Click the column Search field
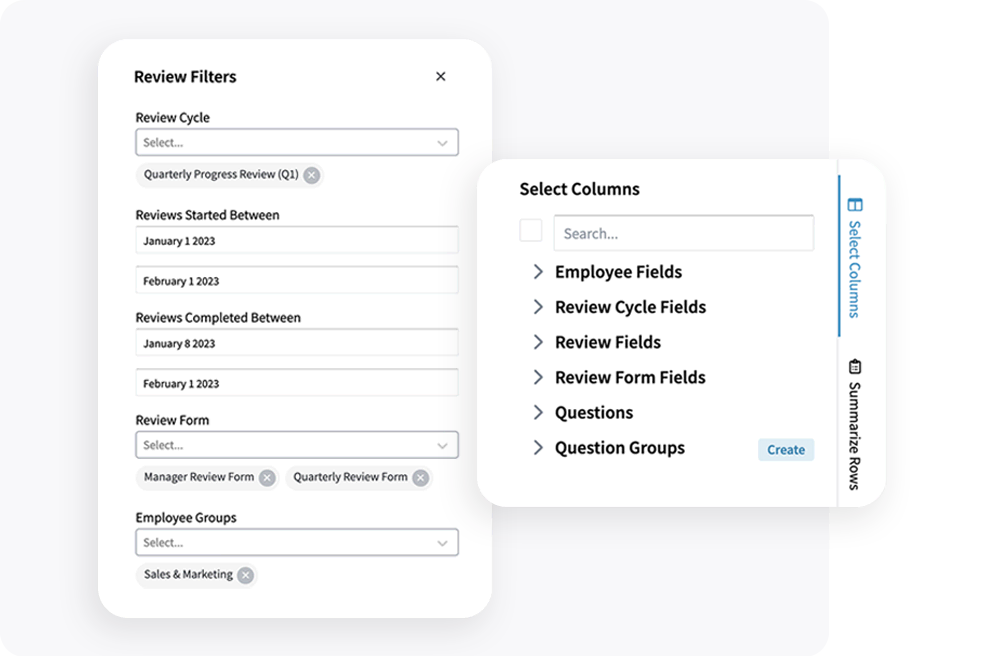The image size is (984, 656). click(x=684, y=232)
